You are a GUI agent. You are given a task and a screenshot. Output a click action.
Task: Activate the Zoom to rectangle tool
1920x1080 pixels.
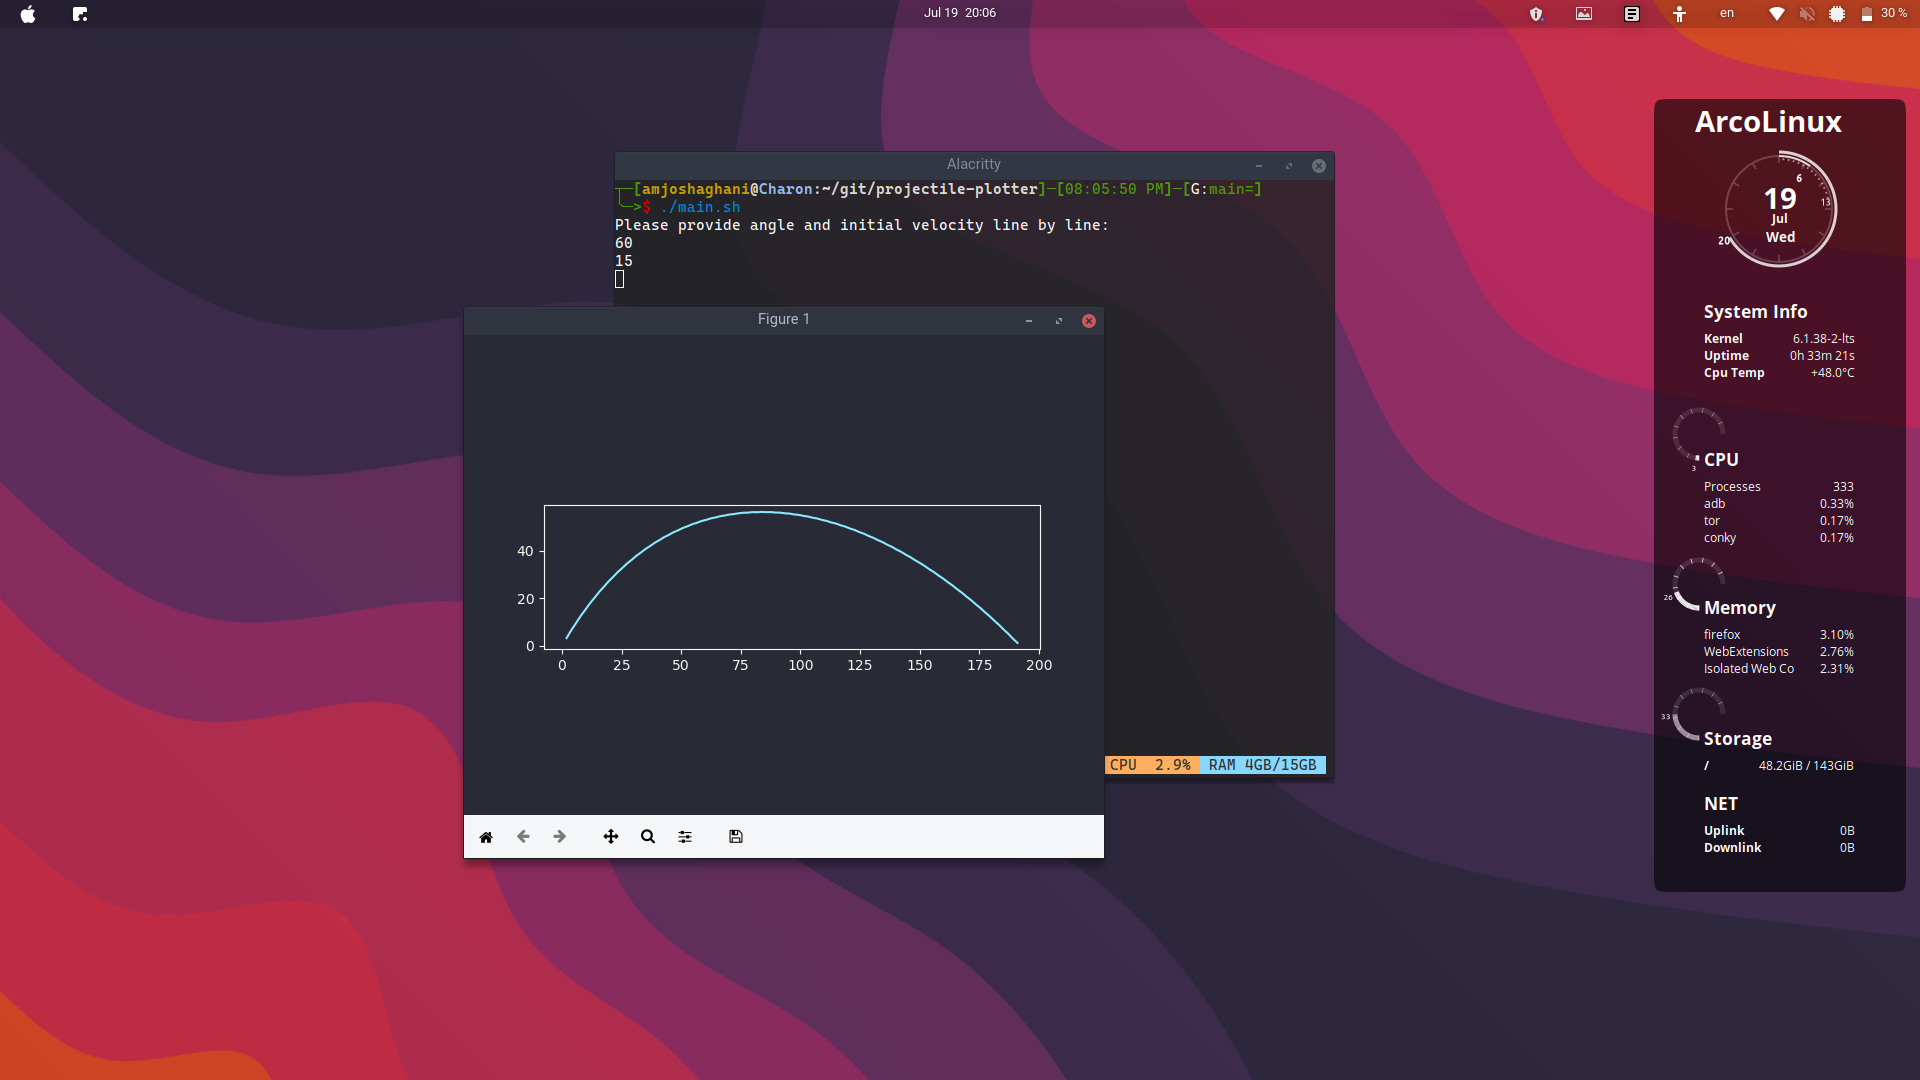[x=648, y=837]
